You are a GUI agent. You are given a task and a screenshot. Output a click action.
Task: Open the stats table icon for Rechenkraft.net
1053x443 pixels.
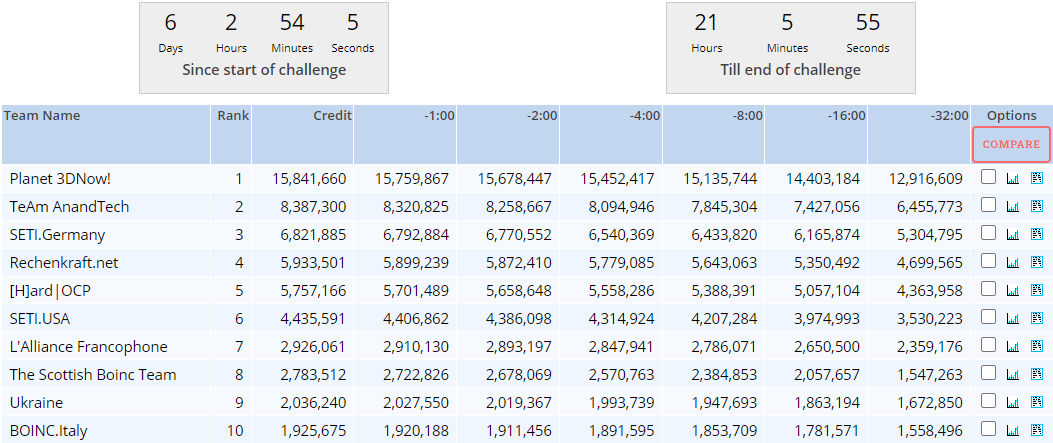pyautogui.click(x=1036, y=262)
